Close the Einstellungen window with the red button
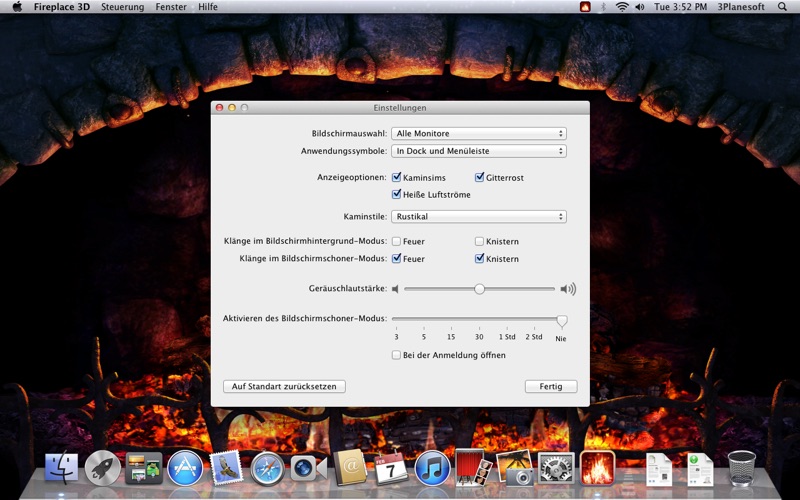800x500 pixels. 220,108
